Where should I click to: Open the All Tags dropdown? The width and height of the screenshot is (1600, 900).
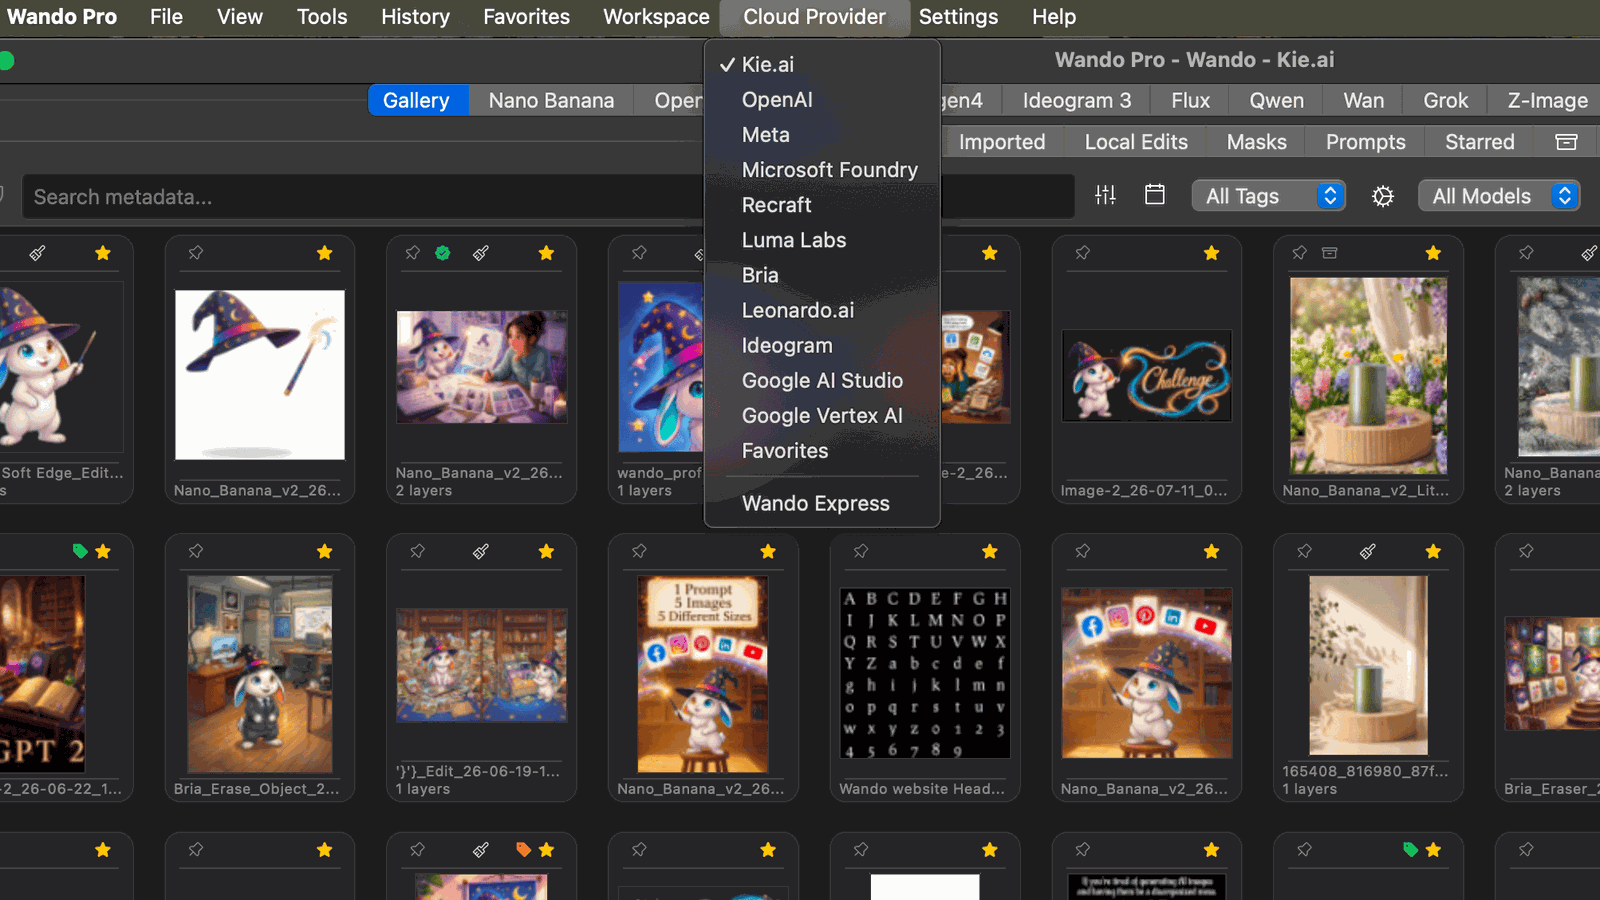pos(1268,196)
